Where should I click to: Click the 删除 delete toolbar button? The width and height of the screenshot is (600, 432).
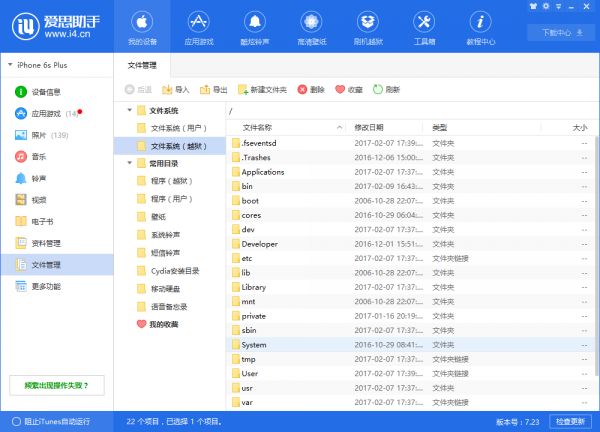(x=311, y=90)
